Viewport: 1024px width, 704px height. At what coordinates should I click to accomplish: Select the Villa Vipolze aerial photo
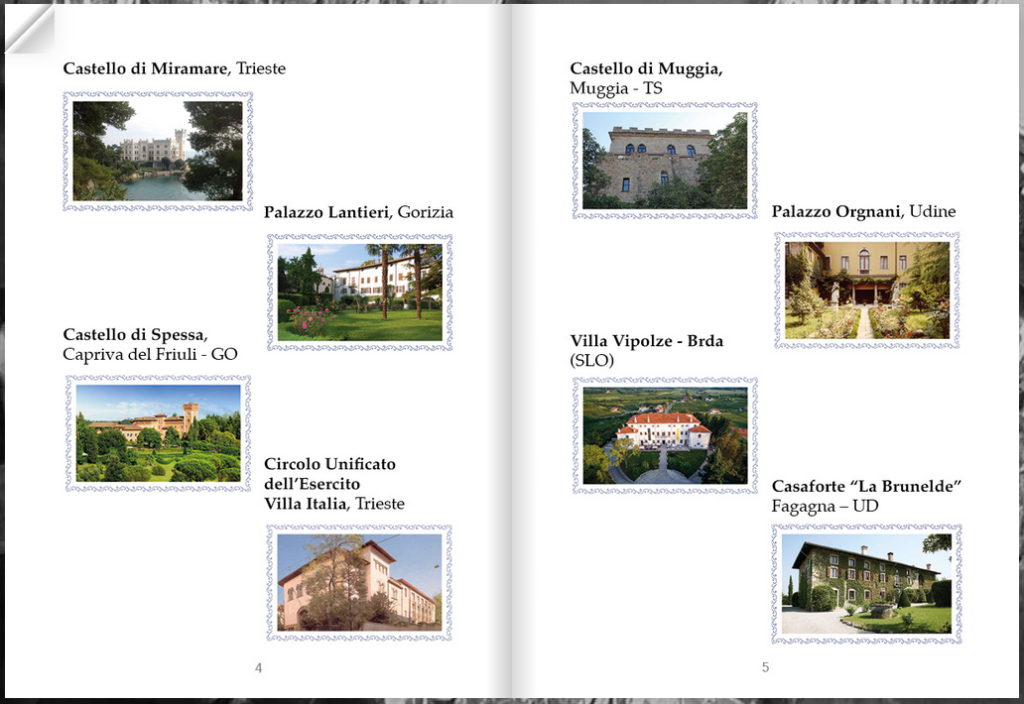[665, 436]
